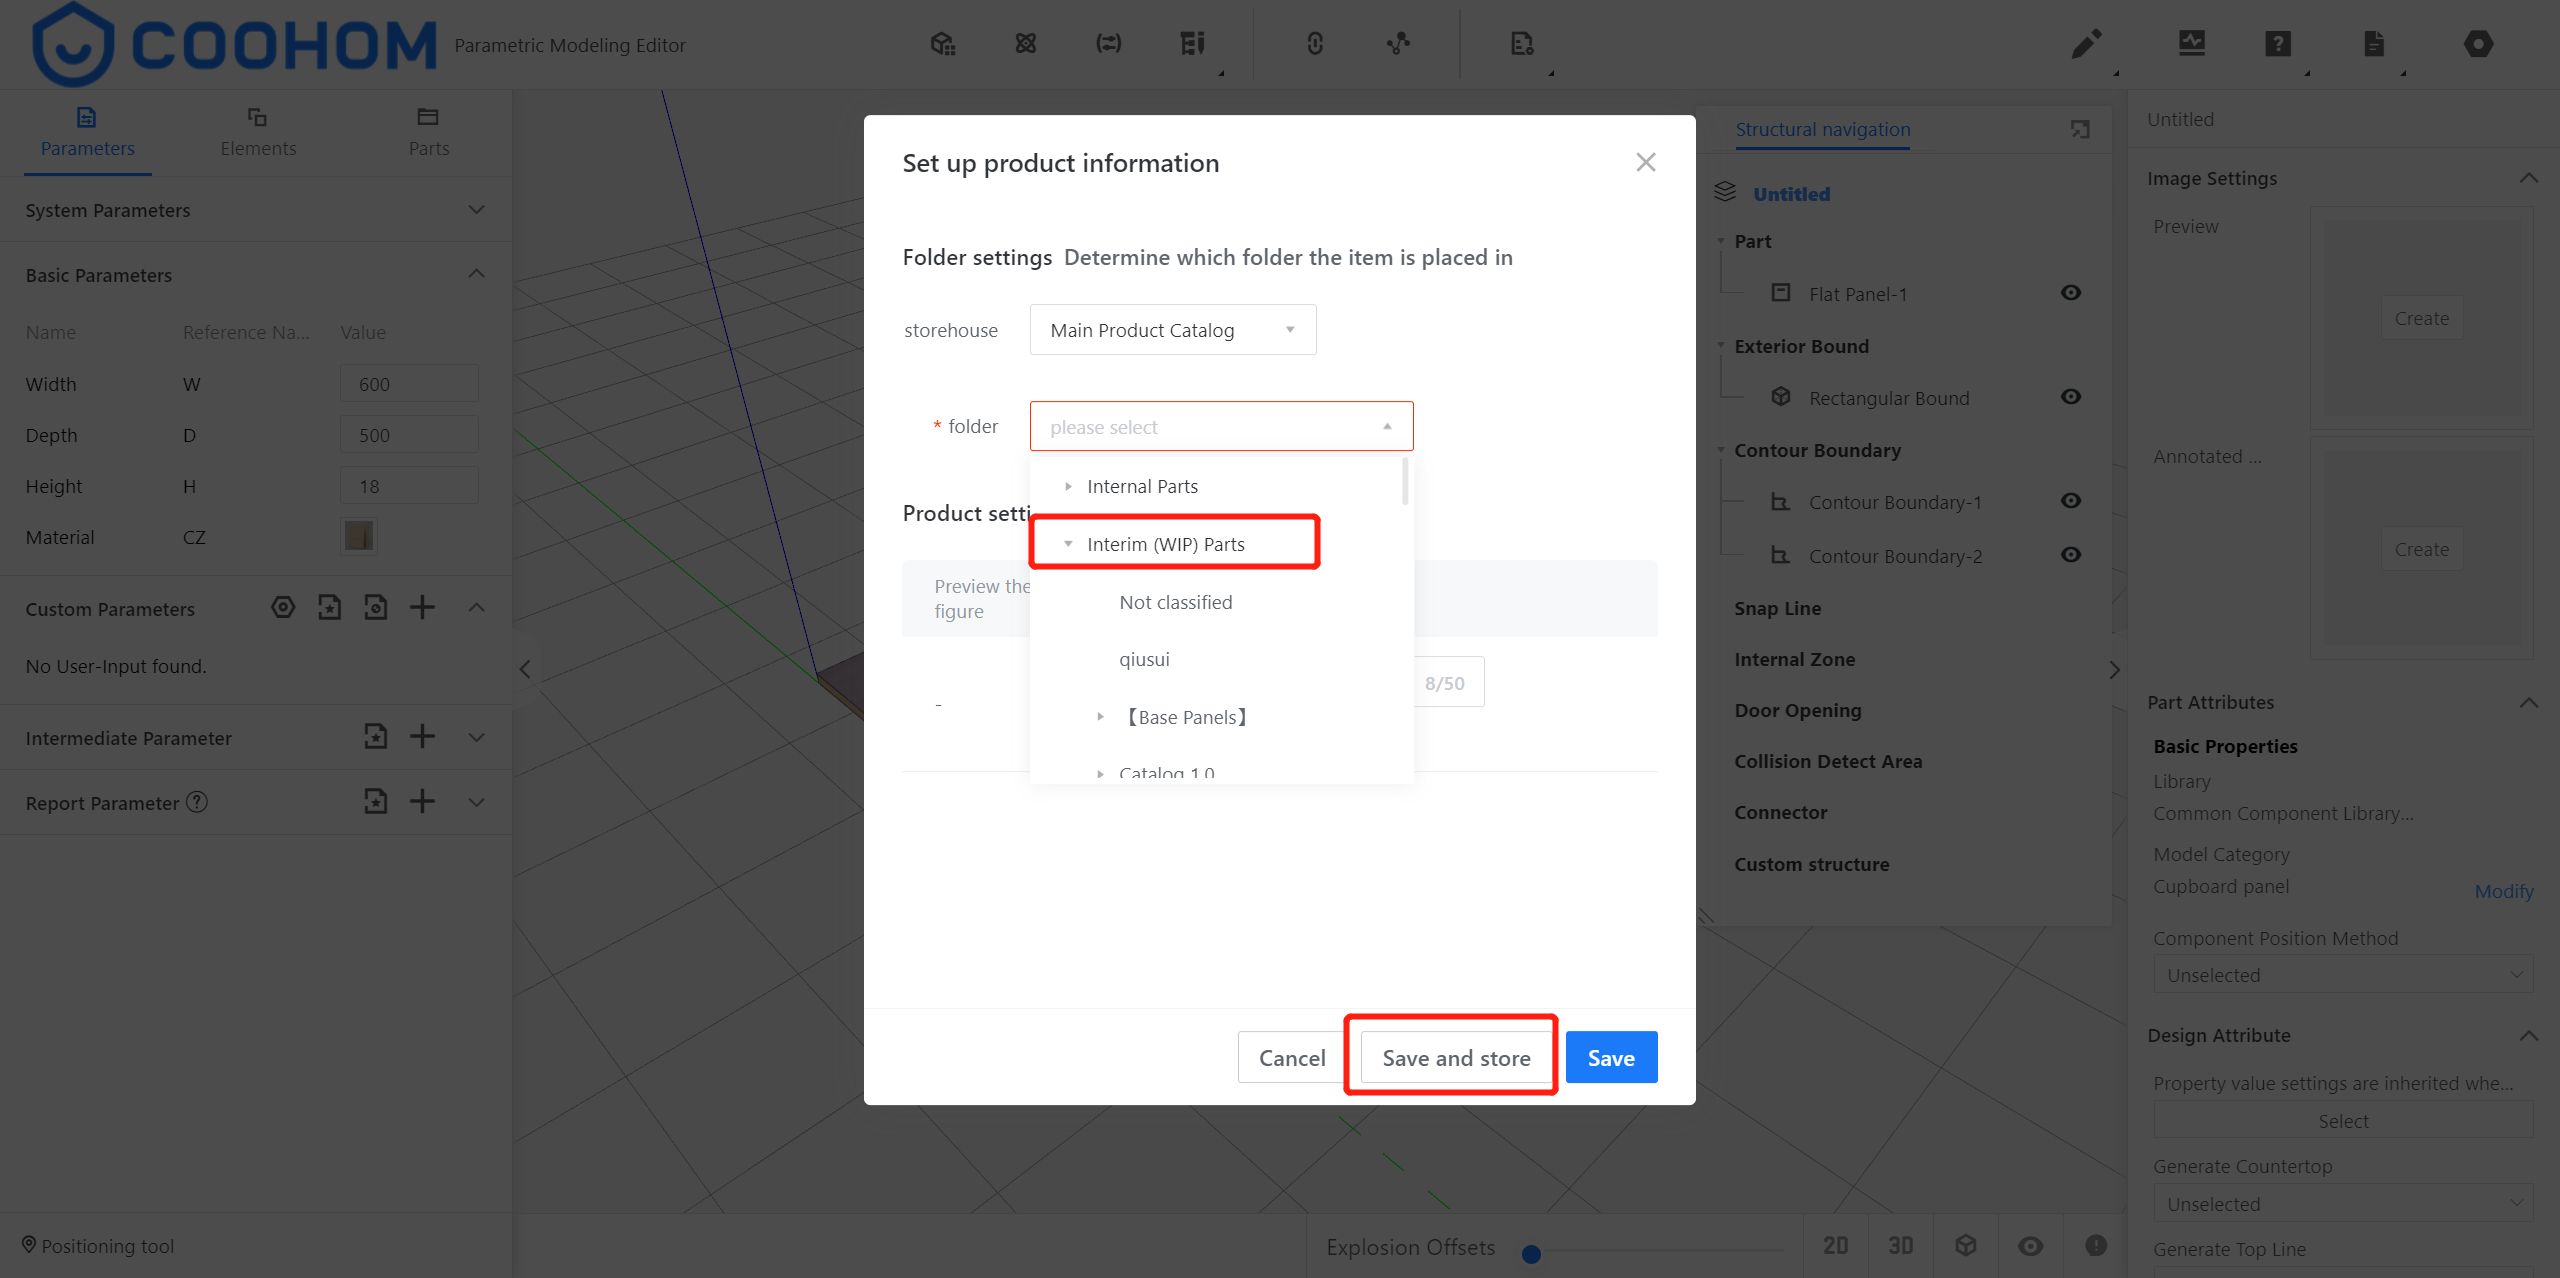Click the Width value input field
The image size is (2560, 1278).
408,384
